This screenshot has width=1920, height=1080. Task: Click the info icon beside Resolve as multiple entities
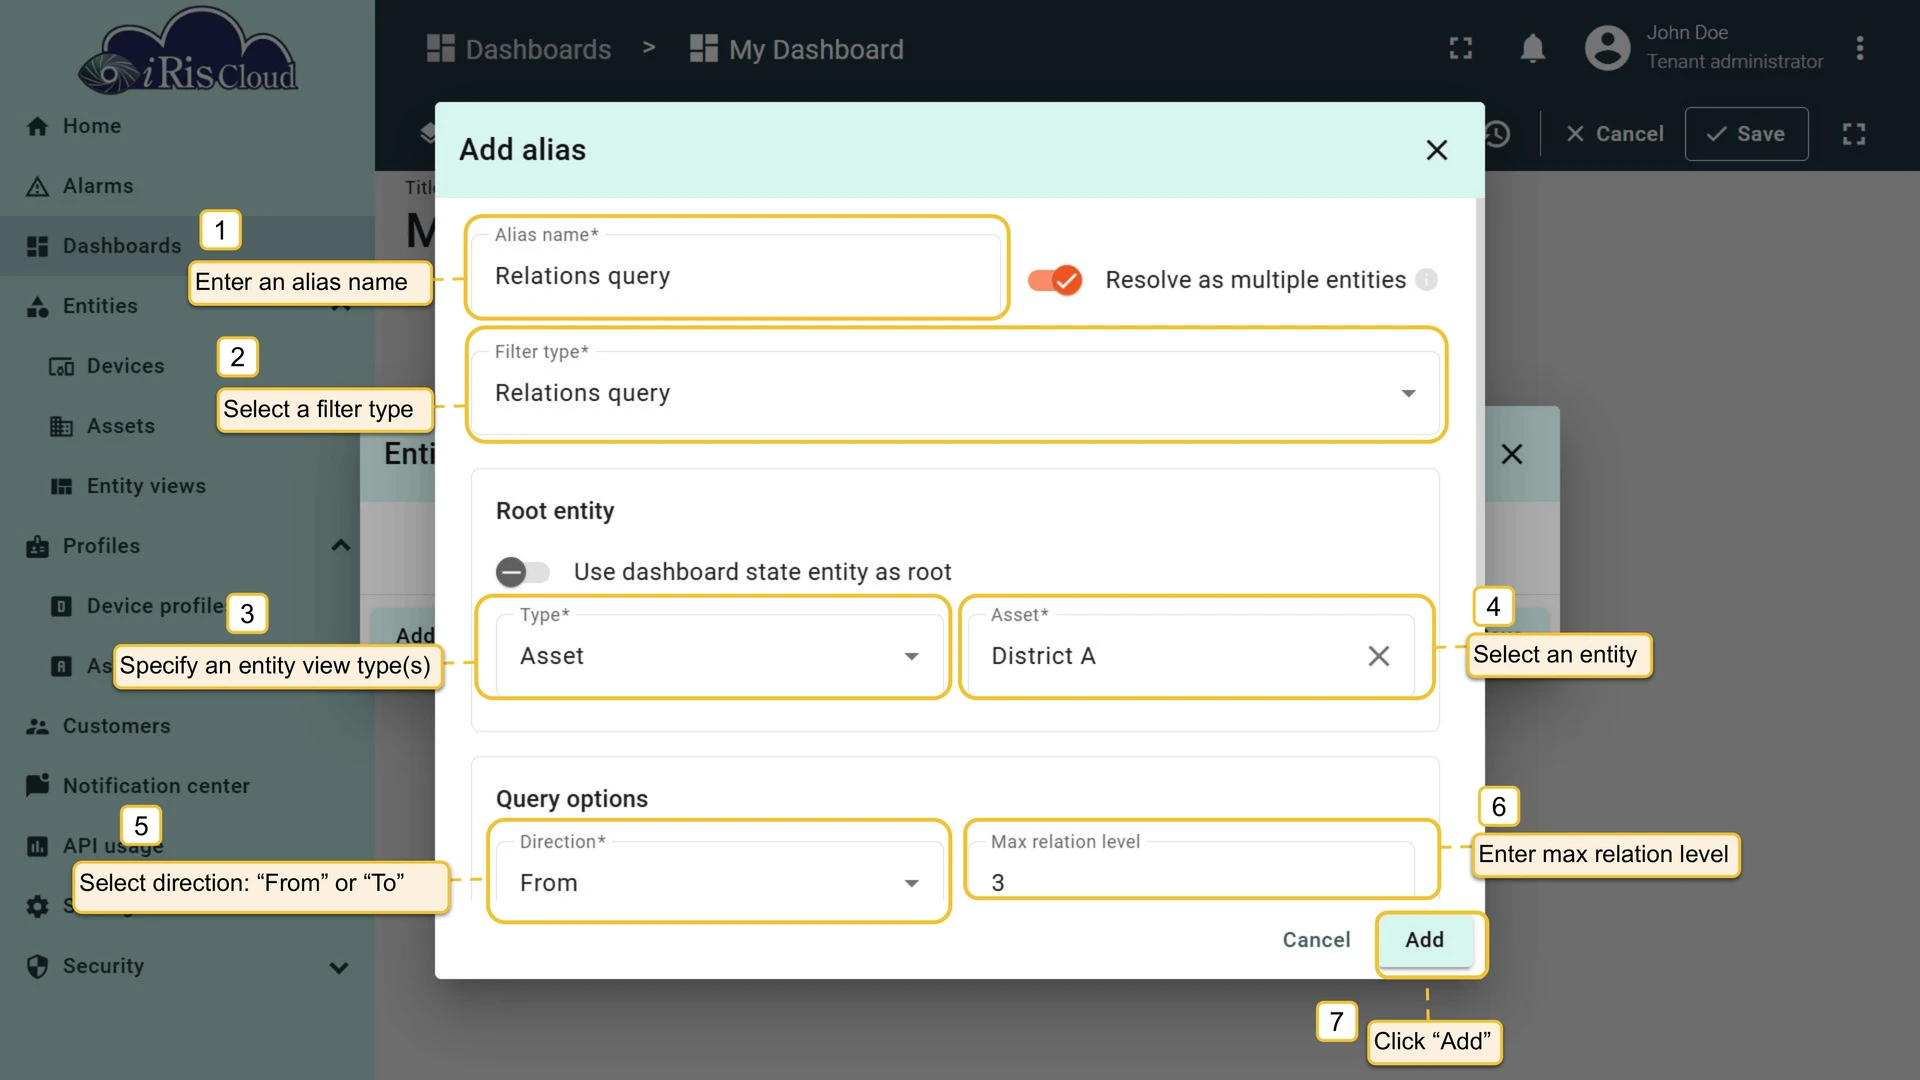tap(1426, 280)
